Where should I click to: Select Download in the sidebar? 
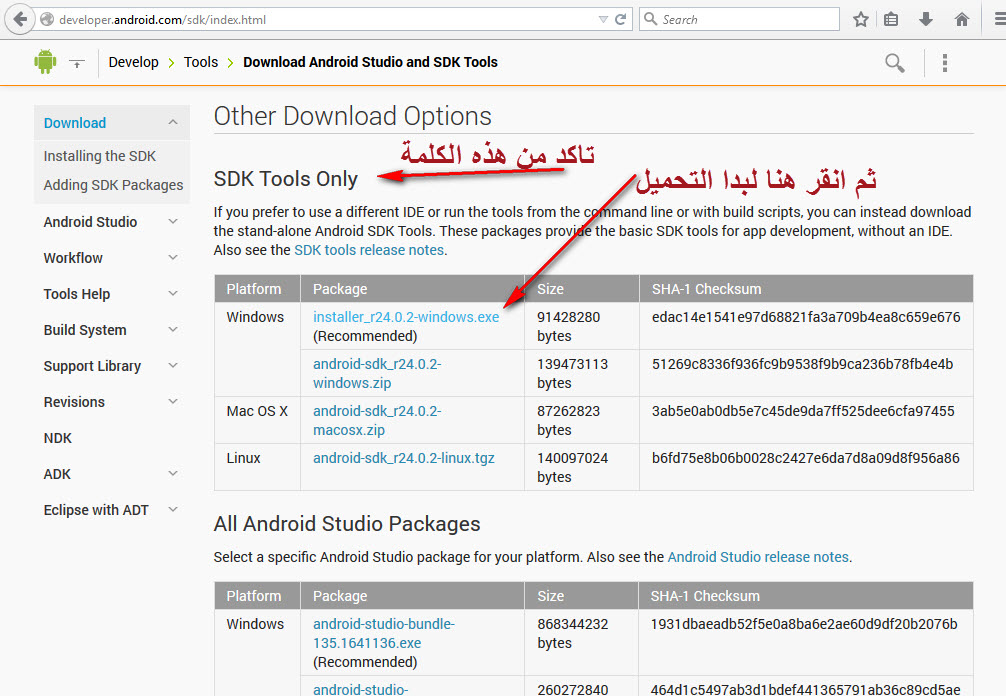tap(75, 123)
